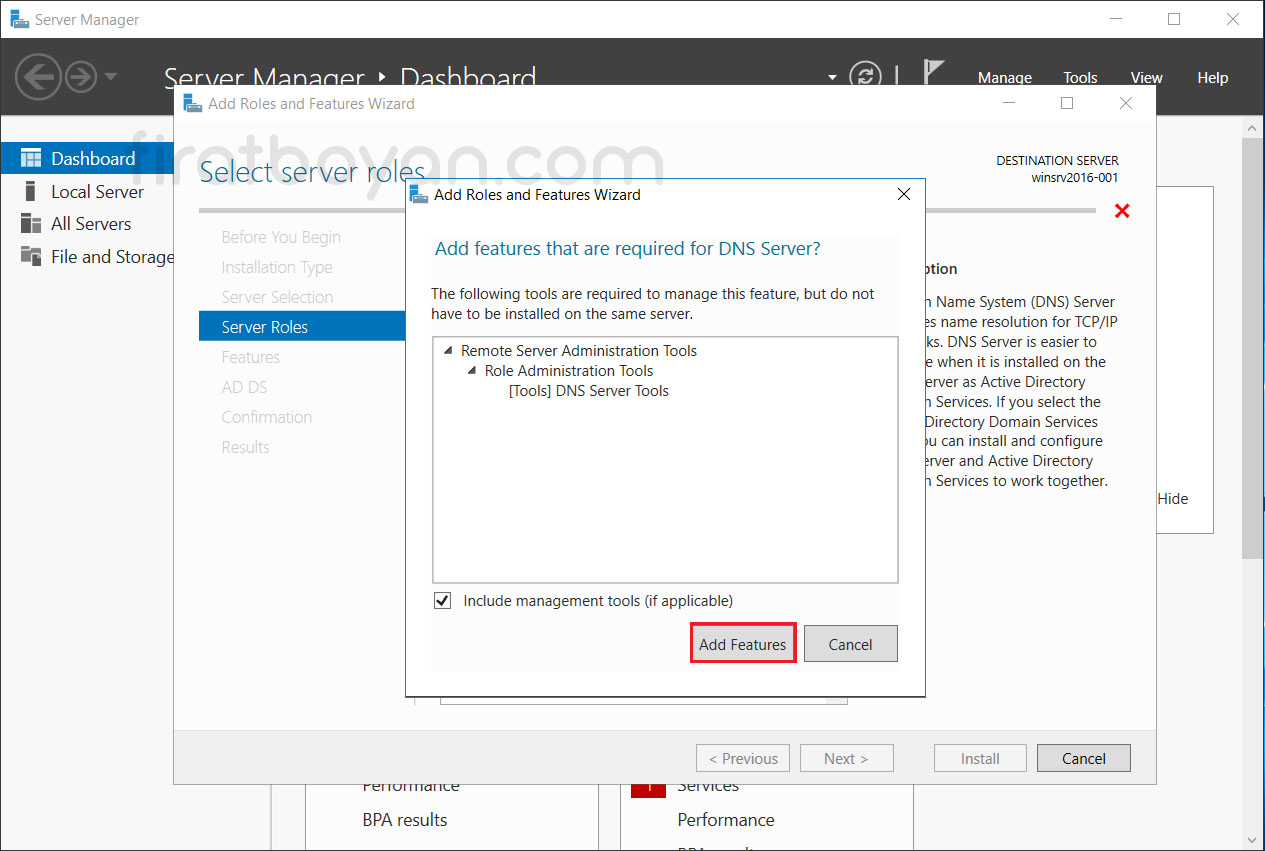The width and height of the screenshot is (1265, 851).
Task: Close the Add Roles wizard window
Action: tap(1126, 103)
